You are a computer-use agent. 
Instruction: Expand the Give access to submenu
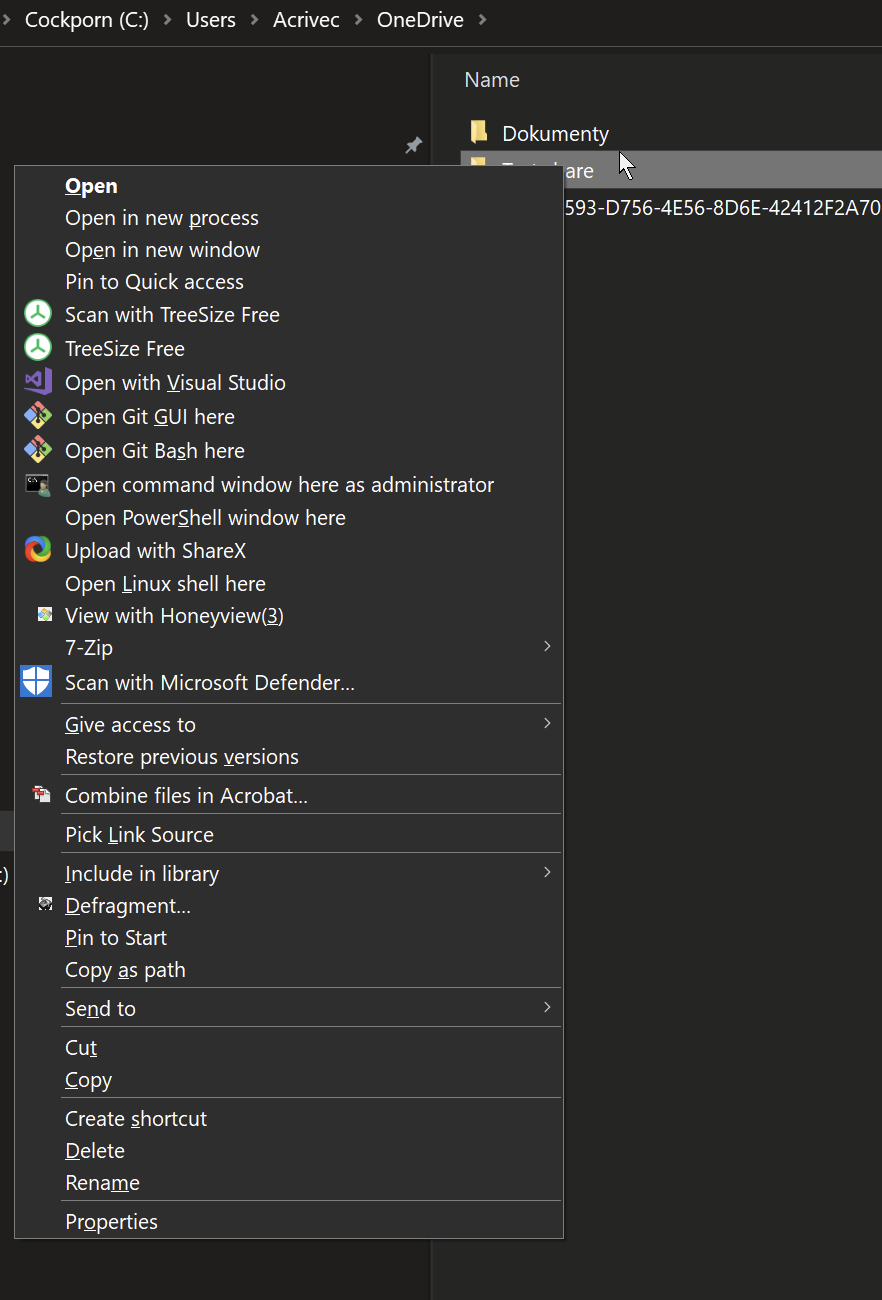pyautogui.click(x=546, y=723)
